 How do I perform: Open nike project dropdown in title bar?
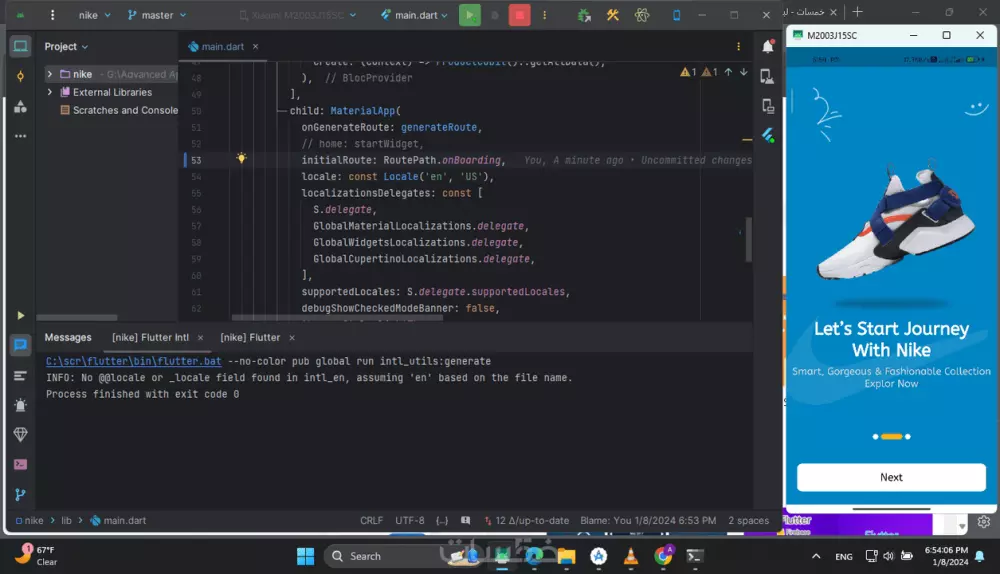(94, 15)
